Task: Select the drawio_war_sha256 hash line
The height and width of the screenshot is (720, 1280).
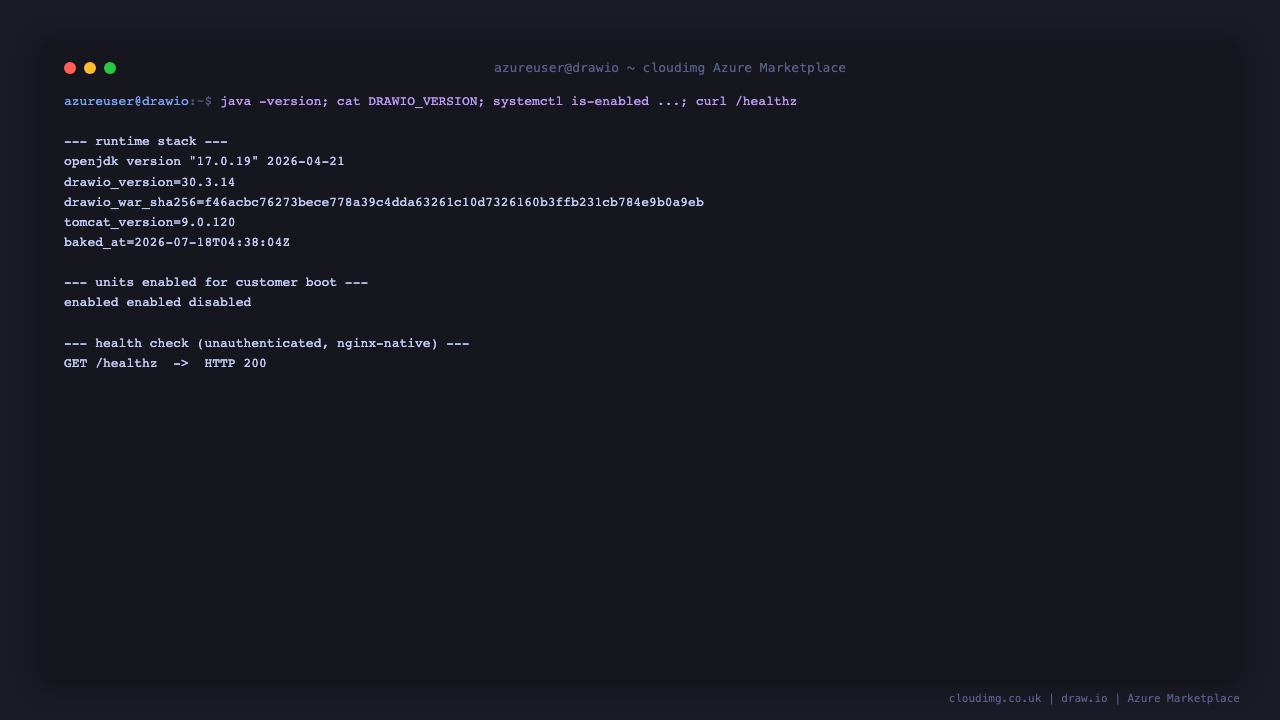Action: [x=384, y=202]
